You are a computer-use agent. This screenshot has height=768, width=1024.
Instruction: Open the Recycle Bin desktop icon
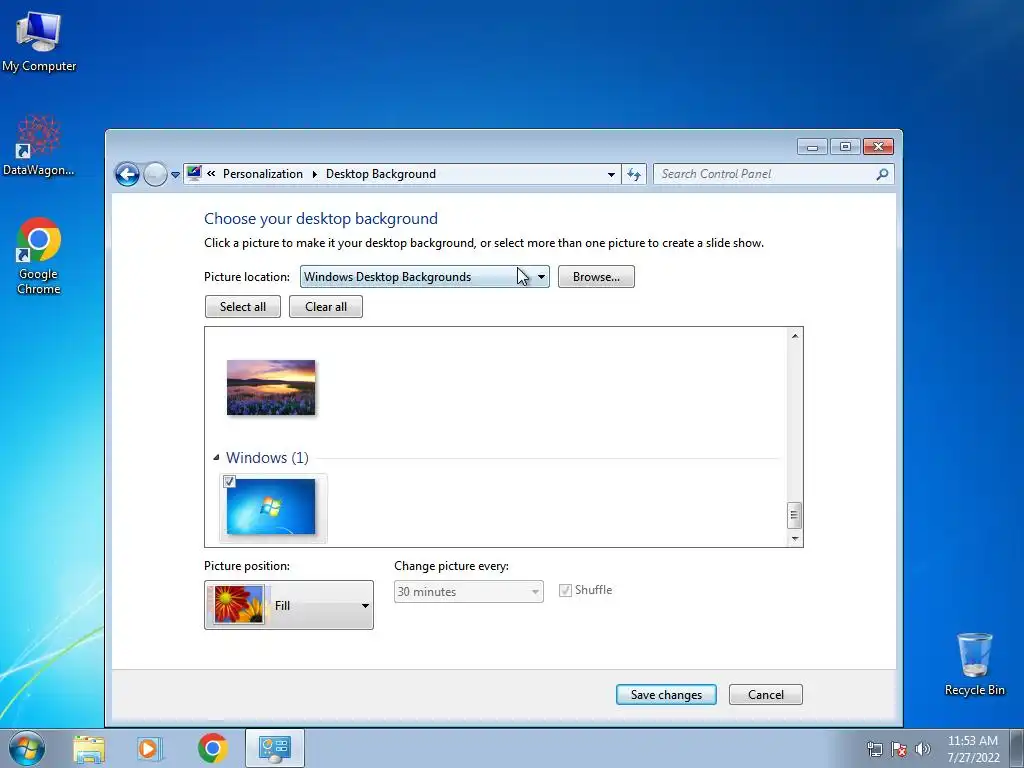coord(974,664)
